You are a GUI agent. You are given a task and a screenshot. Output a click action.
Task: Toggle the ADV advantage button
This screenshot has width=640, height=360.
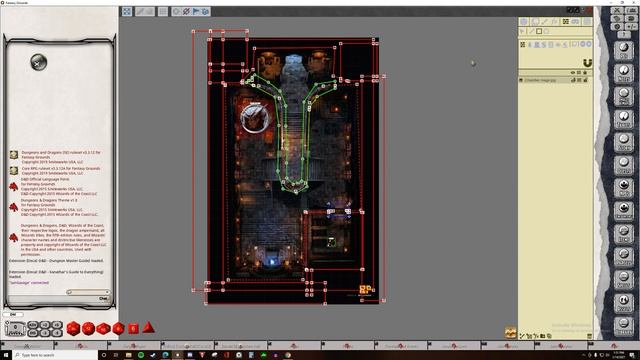point(33,325)
